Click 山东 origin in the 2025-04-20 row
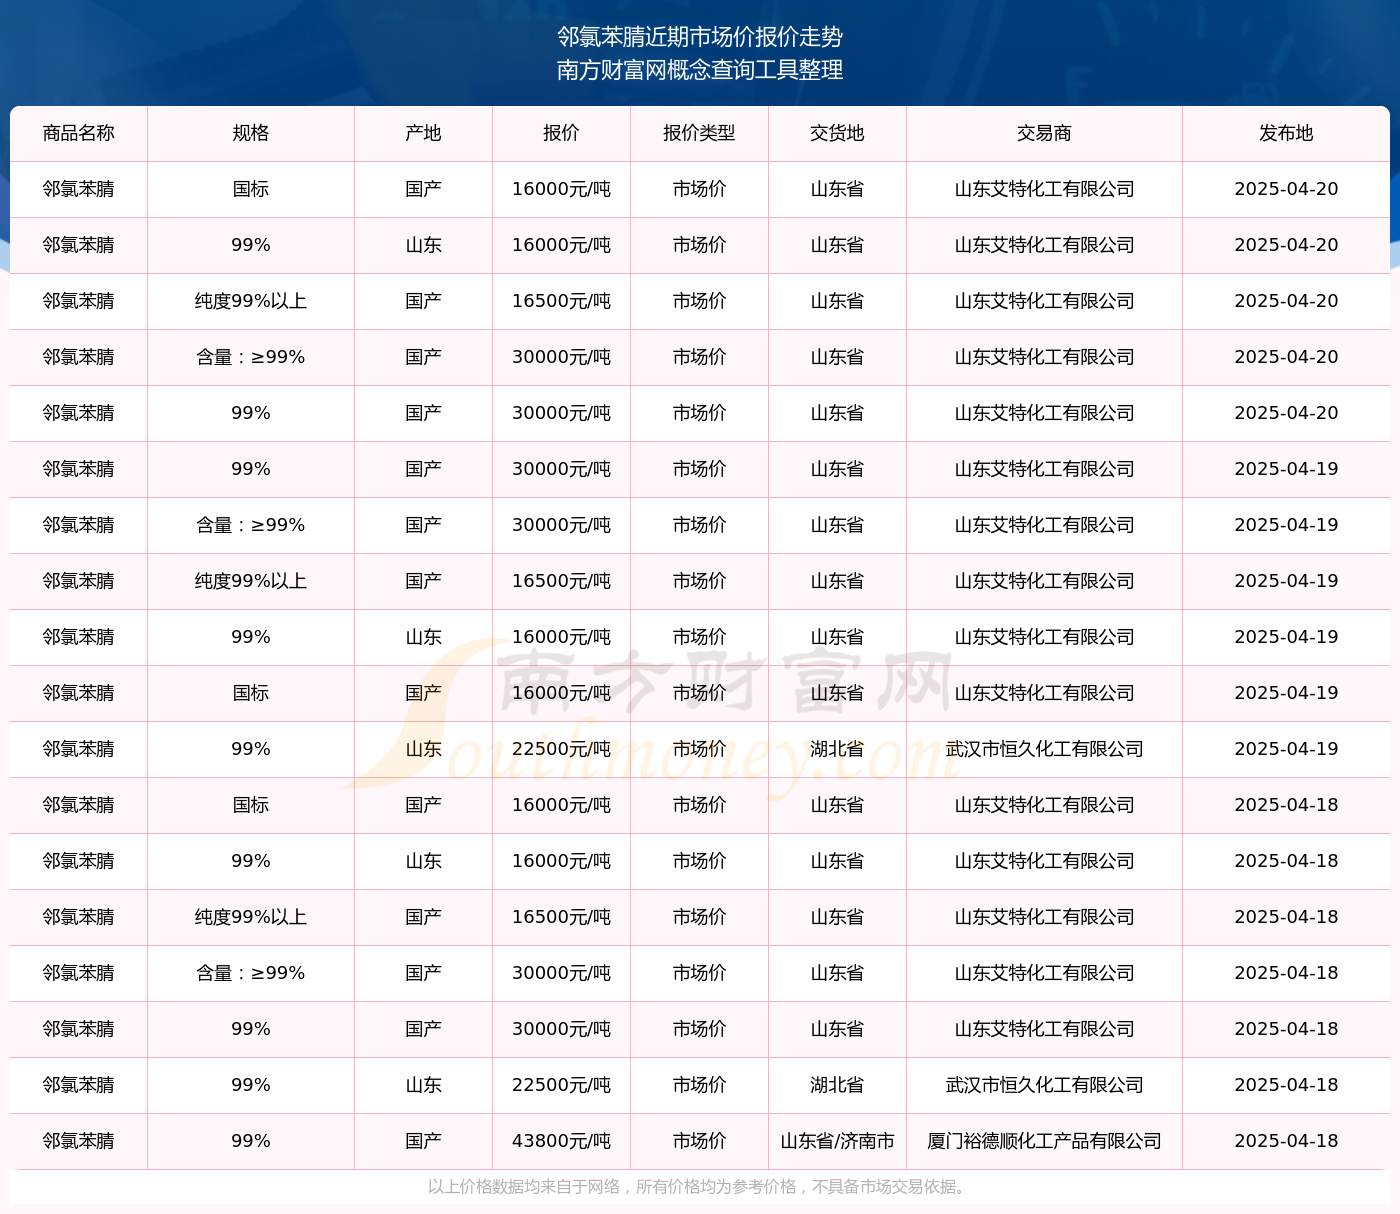The height and width of the screenshot is (1214, 1400). click(x=424, y=245)
